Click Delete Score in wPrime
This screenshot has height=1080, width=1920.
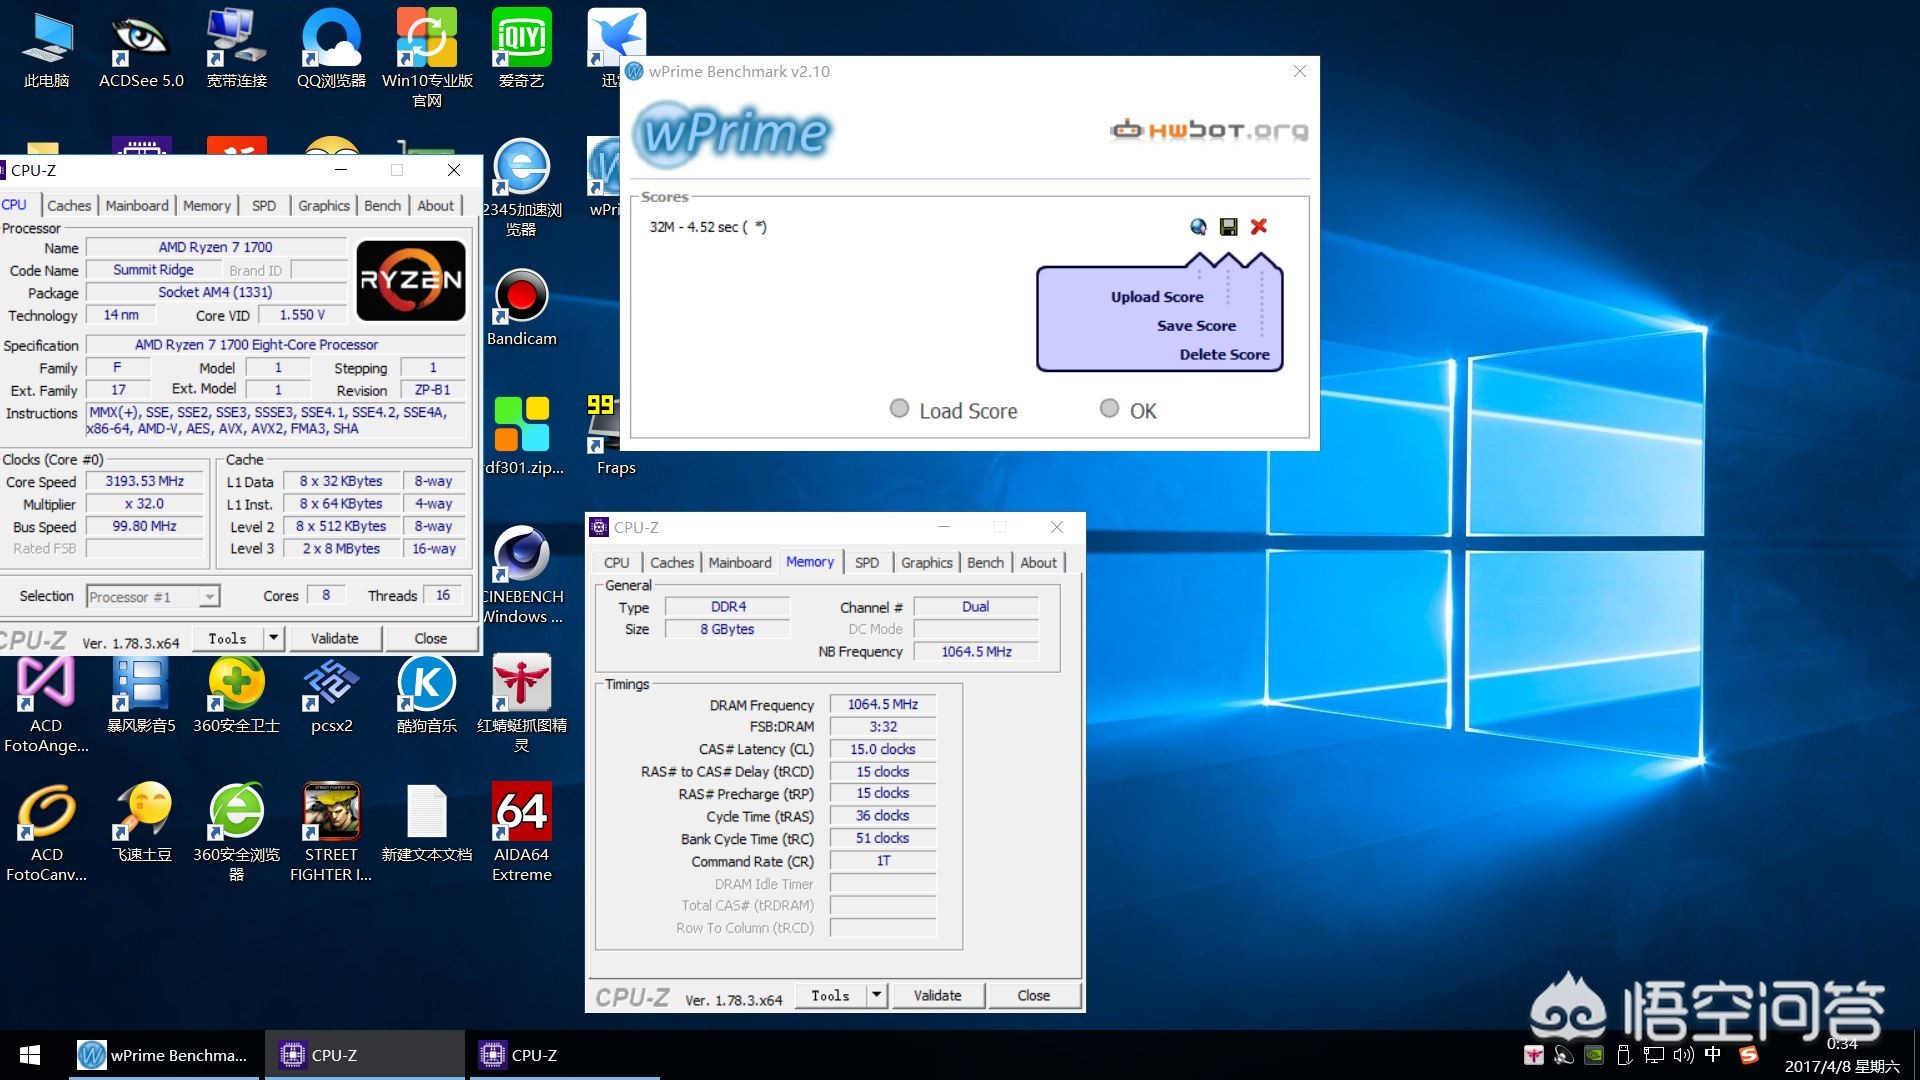point(1224,354)
